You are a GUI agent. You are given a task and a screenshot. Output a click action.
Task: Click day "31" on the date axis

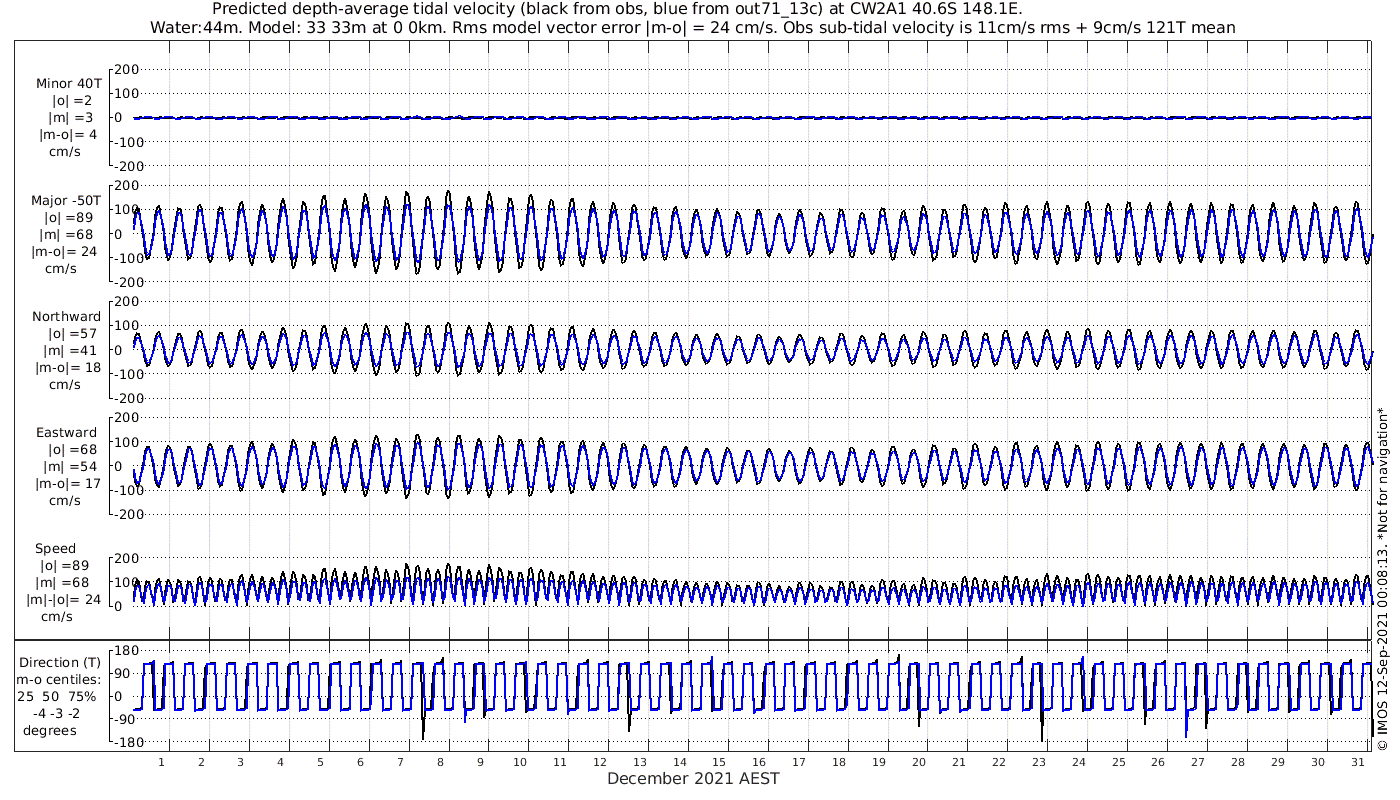click(x=1358, y=762)
